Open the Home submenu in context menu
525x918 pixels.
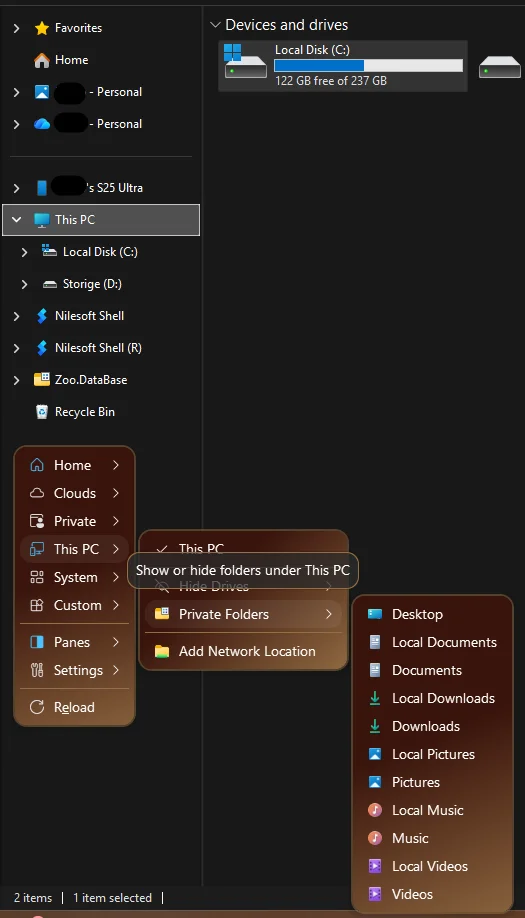point(74,465)
